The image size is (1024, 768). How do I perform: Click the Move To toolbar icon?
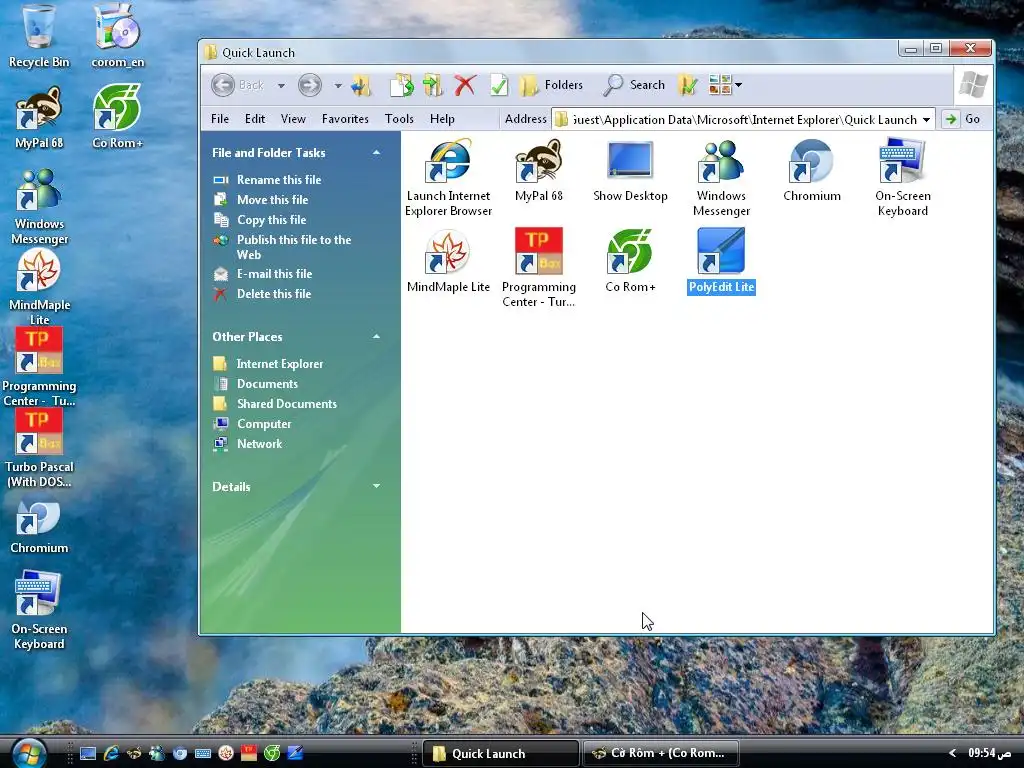(433, 85)
